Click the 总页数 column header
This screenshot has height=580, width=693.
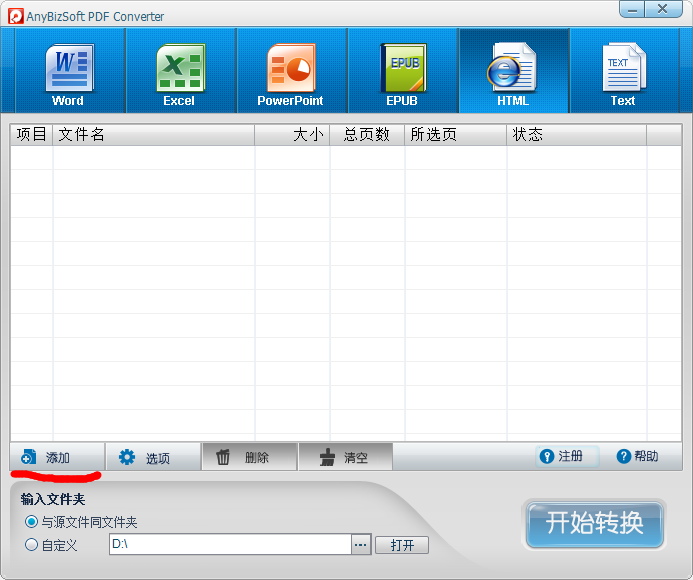click(367, 134)
